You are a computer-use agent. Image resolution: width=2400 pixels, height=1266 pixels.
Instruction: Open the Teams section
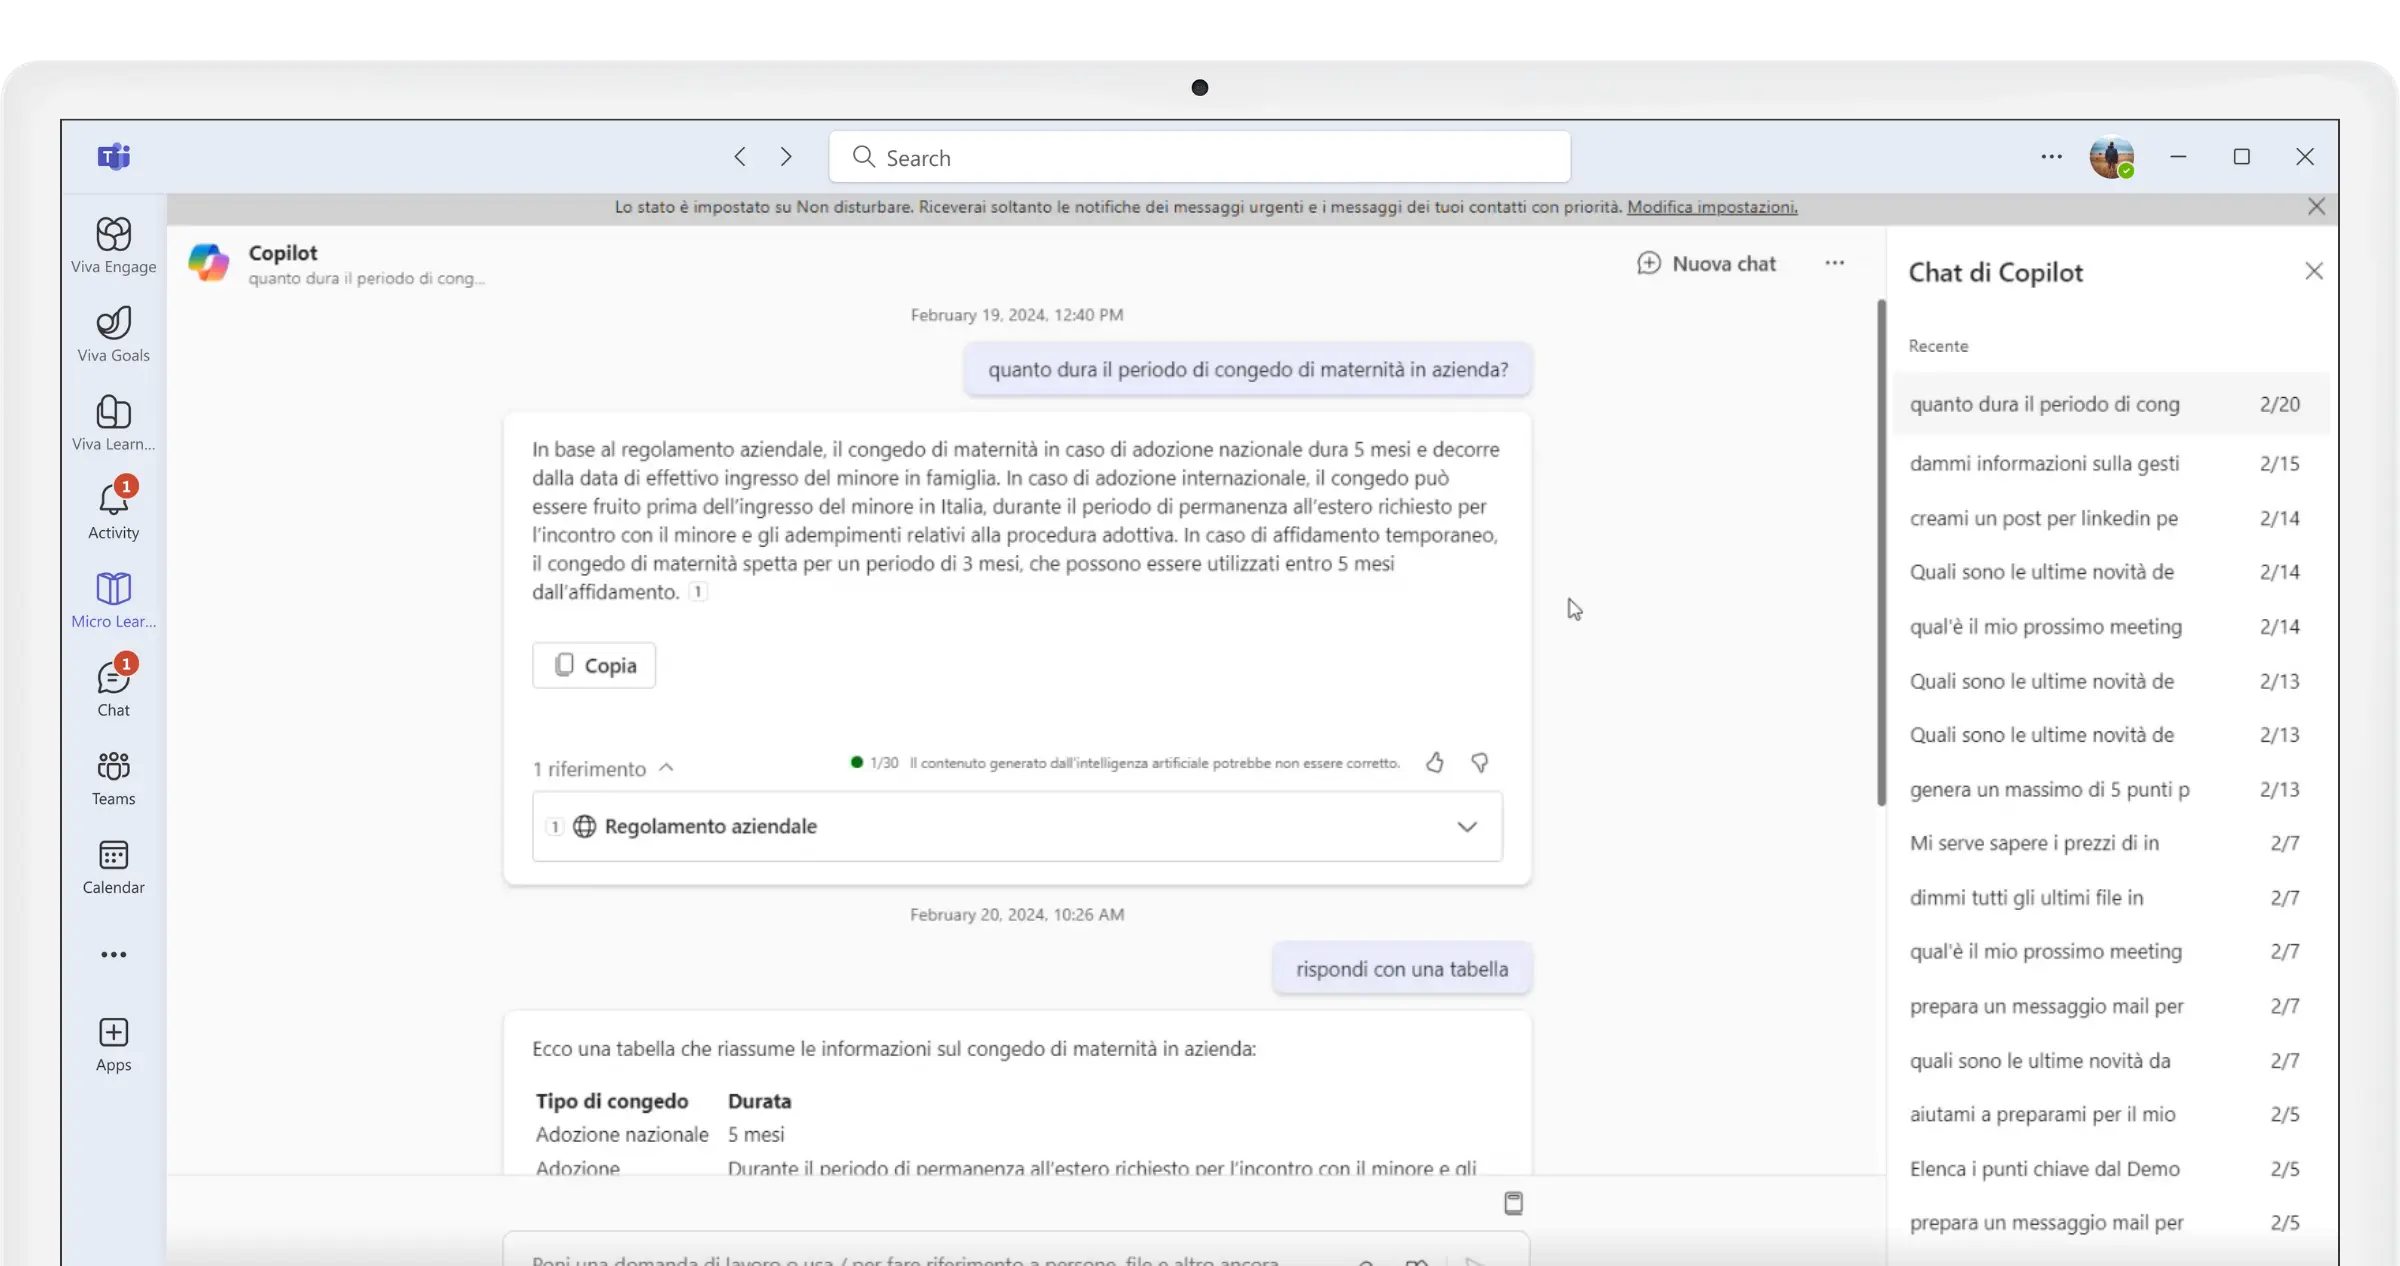(x=113, y=777)
